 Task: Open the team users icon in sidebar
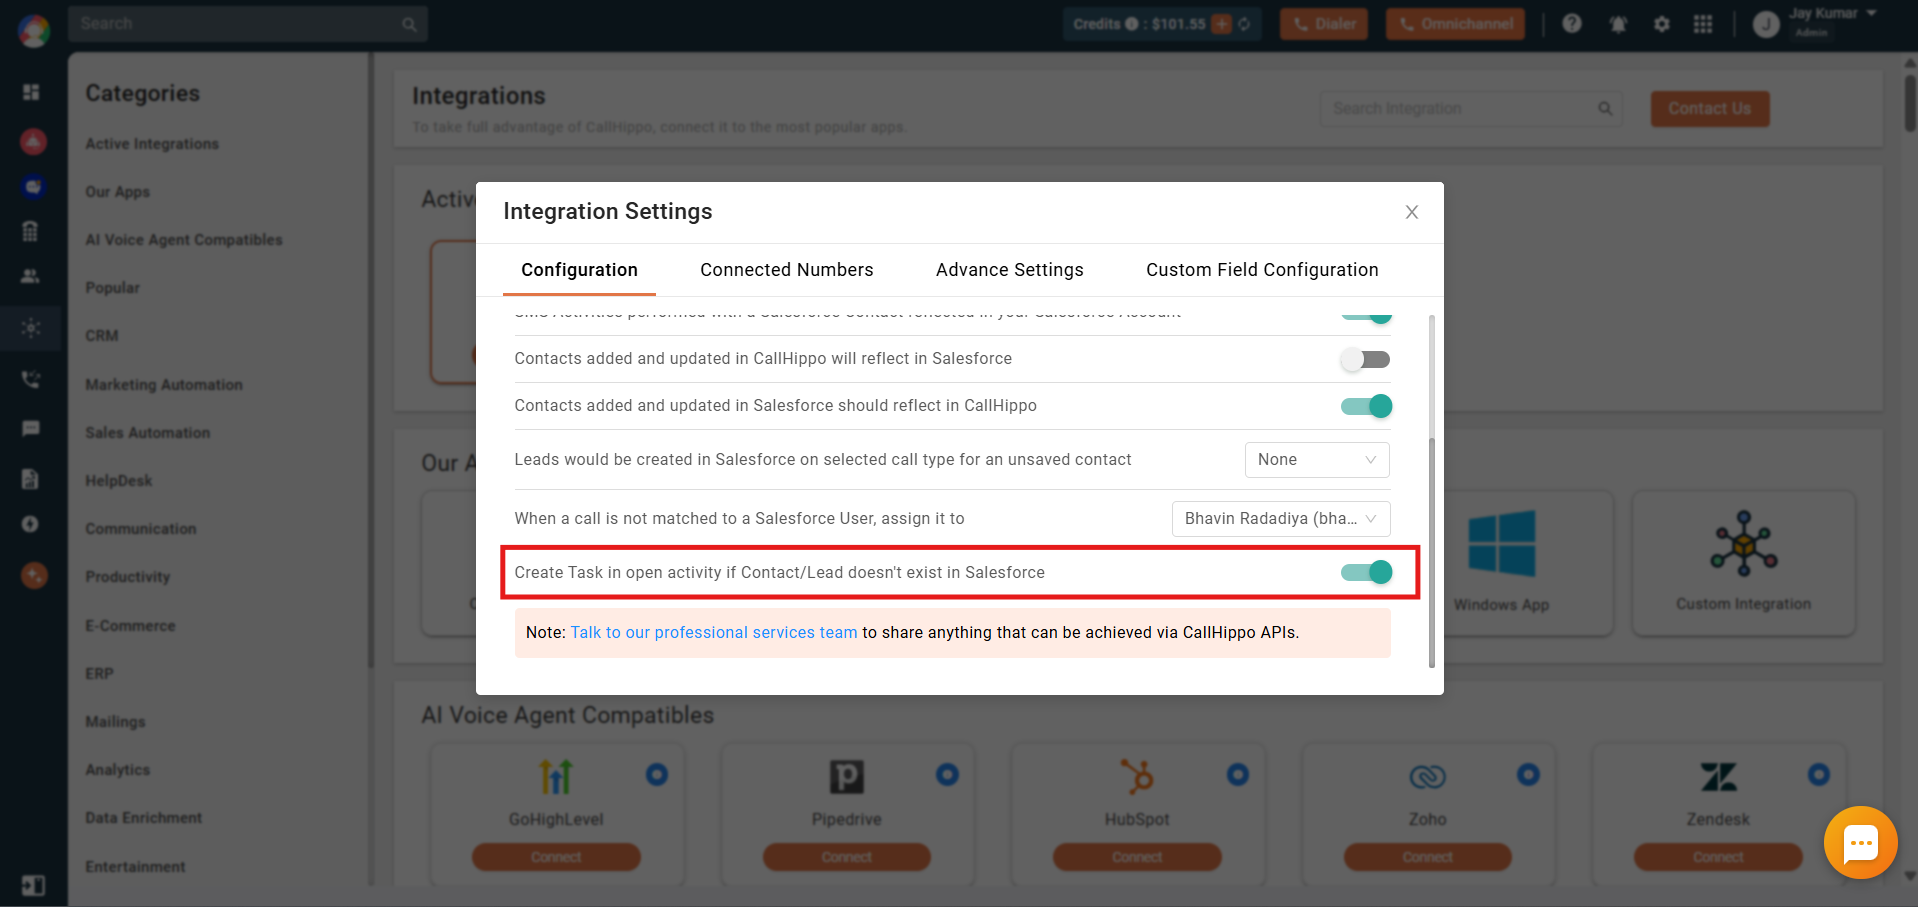tap(31, 276)
